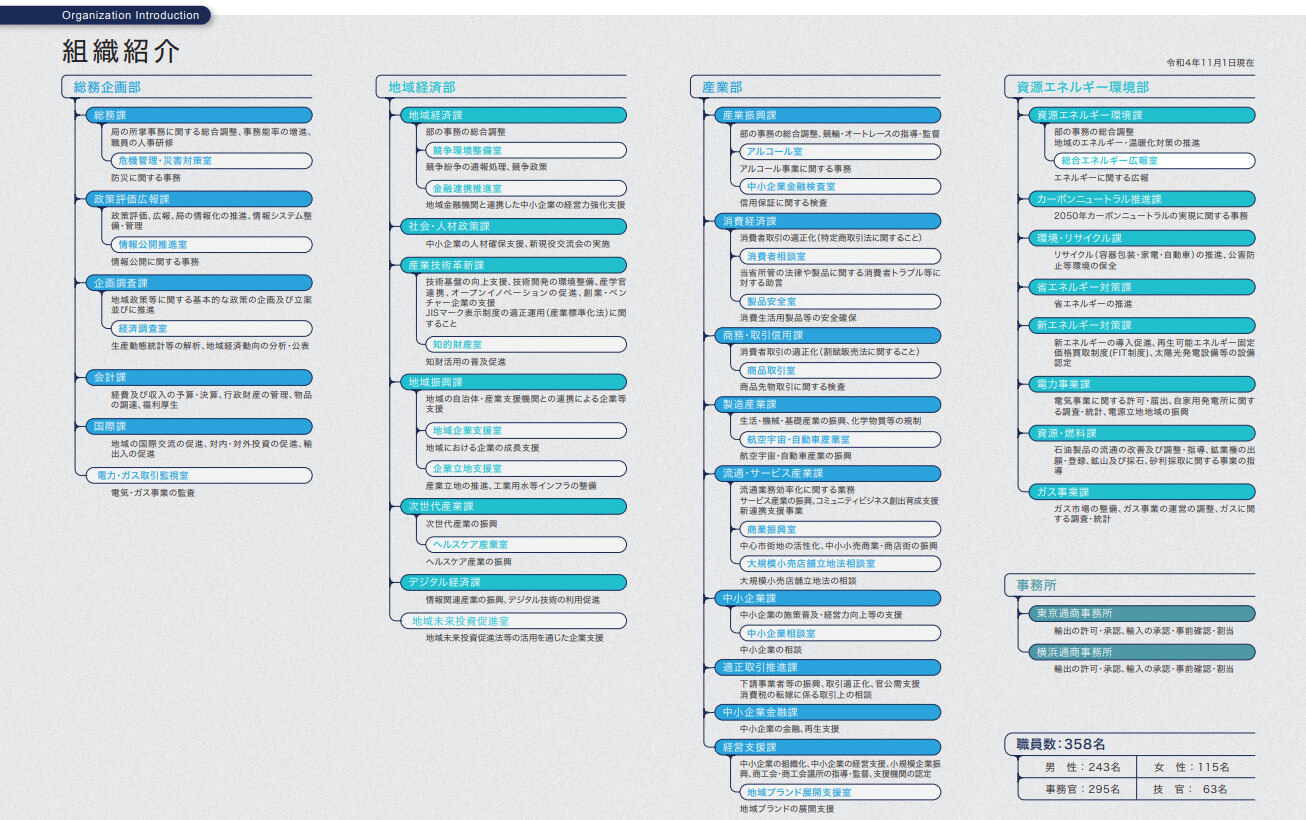Click the 産業技術革新課 section bar
1306x820 pixels.
(513, 265)
